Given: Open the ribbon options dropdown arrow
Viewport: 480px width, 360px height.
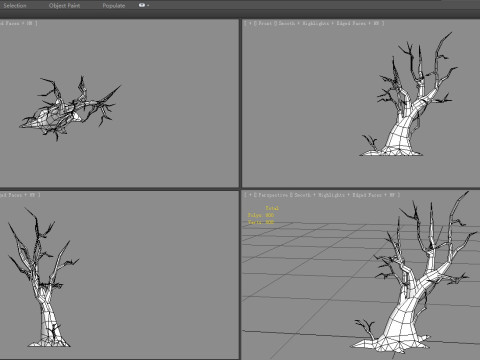Looking at the screenshot, I should 148,6.
